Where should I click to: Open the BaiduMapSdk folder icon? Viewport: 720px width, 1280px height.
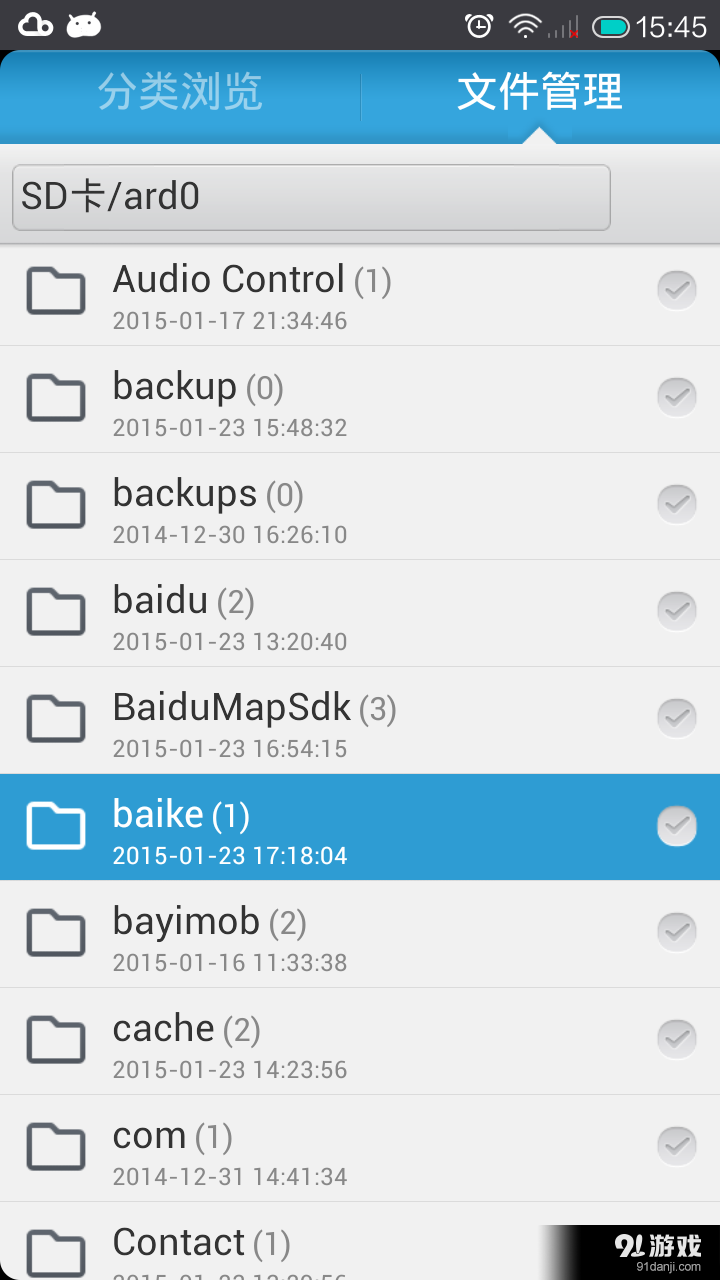coord(55,719)
